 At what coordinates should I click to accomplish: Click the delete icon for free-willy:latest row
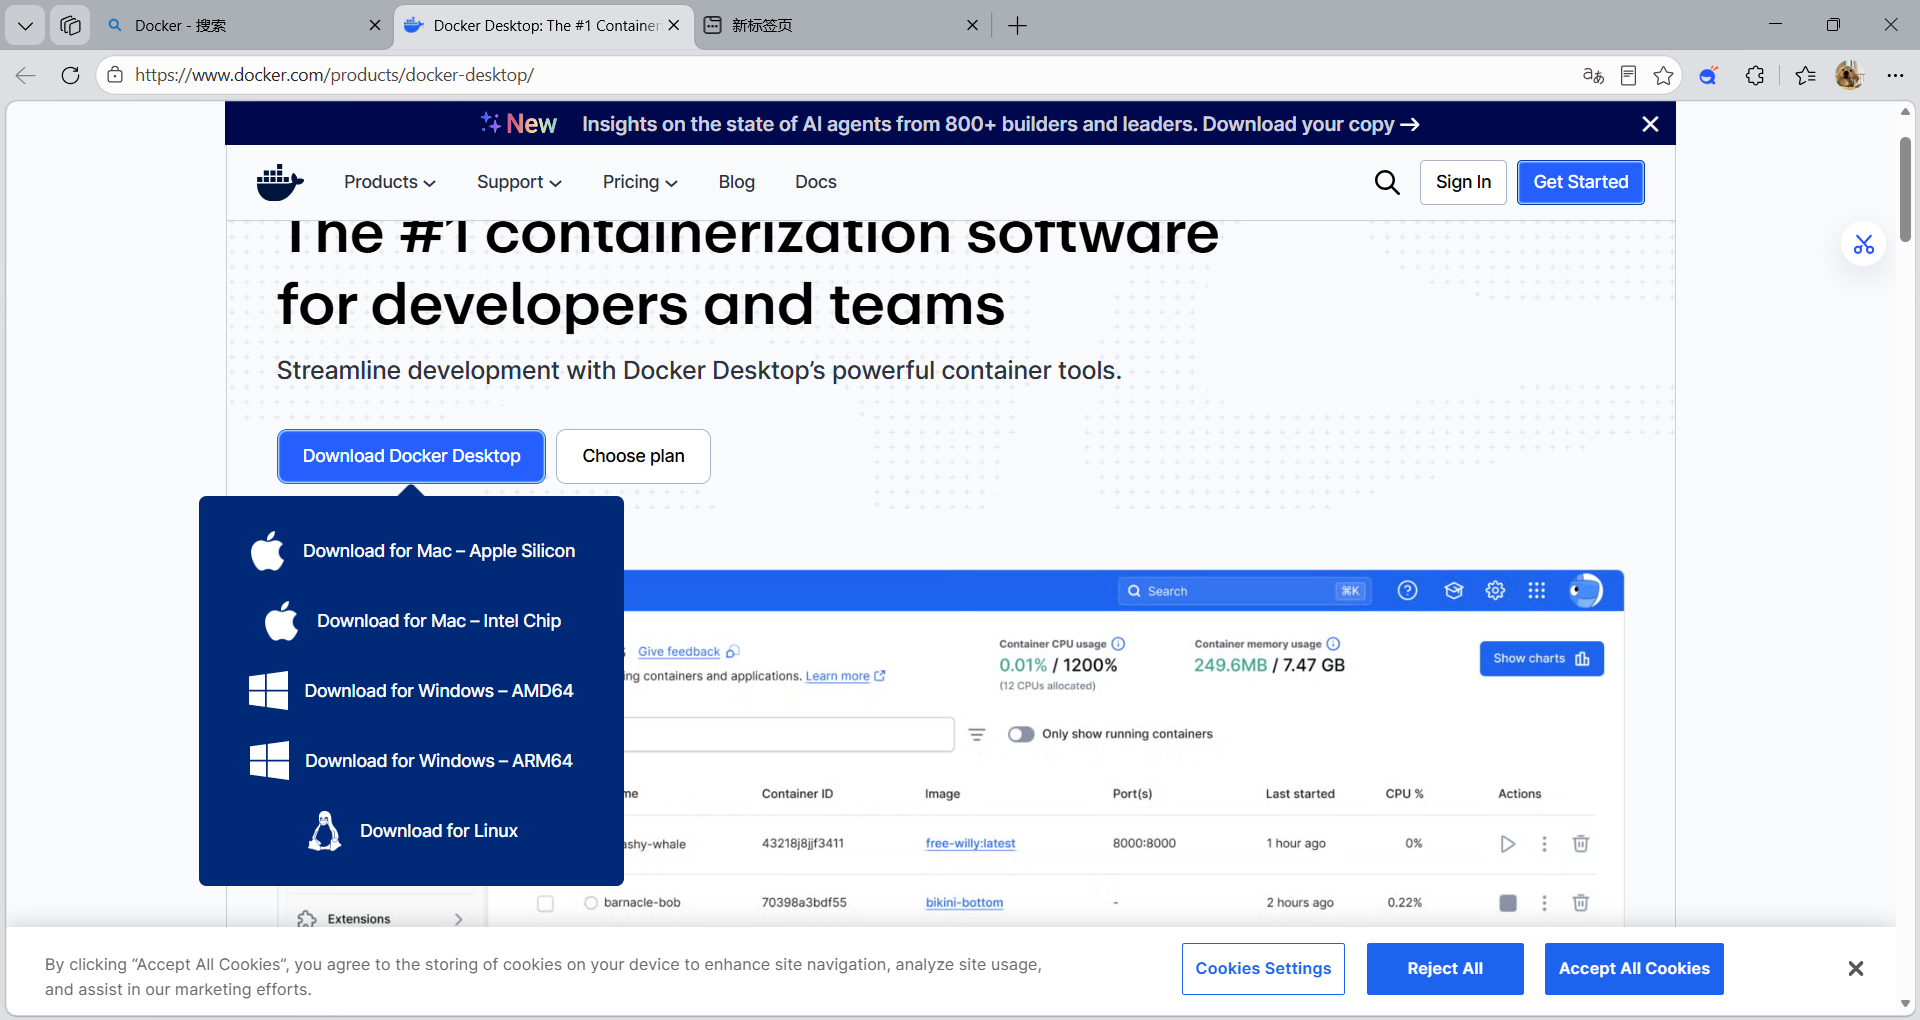pos(1581,844)
